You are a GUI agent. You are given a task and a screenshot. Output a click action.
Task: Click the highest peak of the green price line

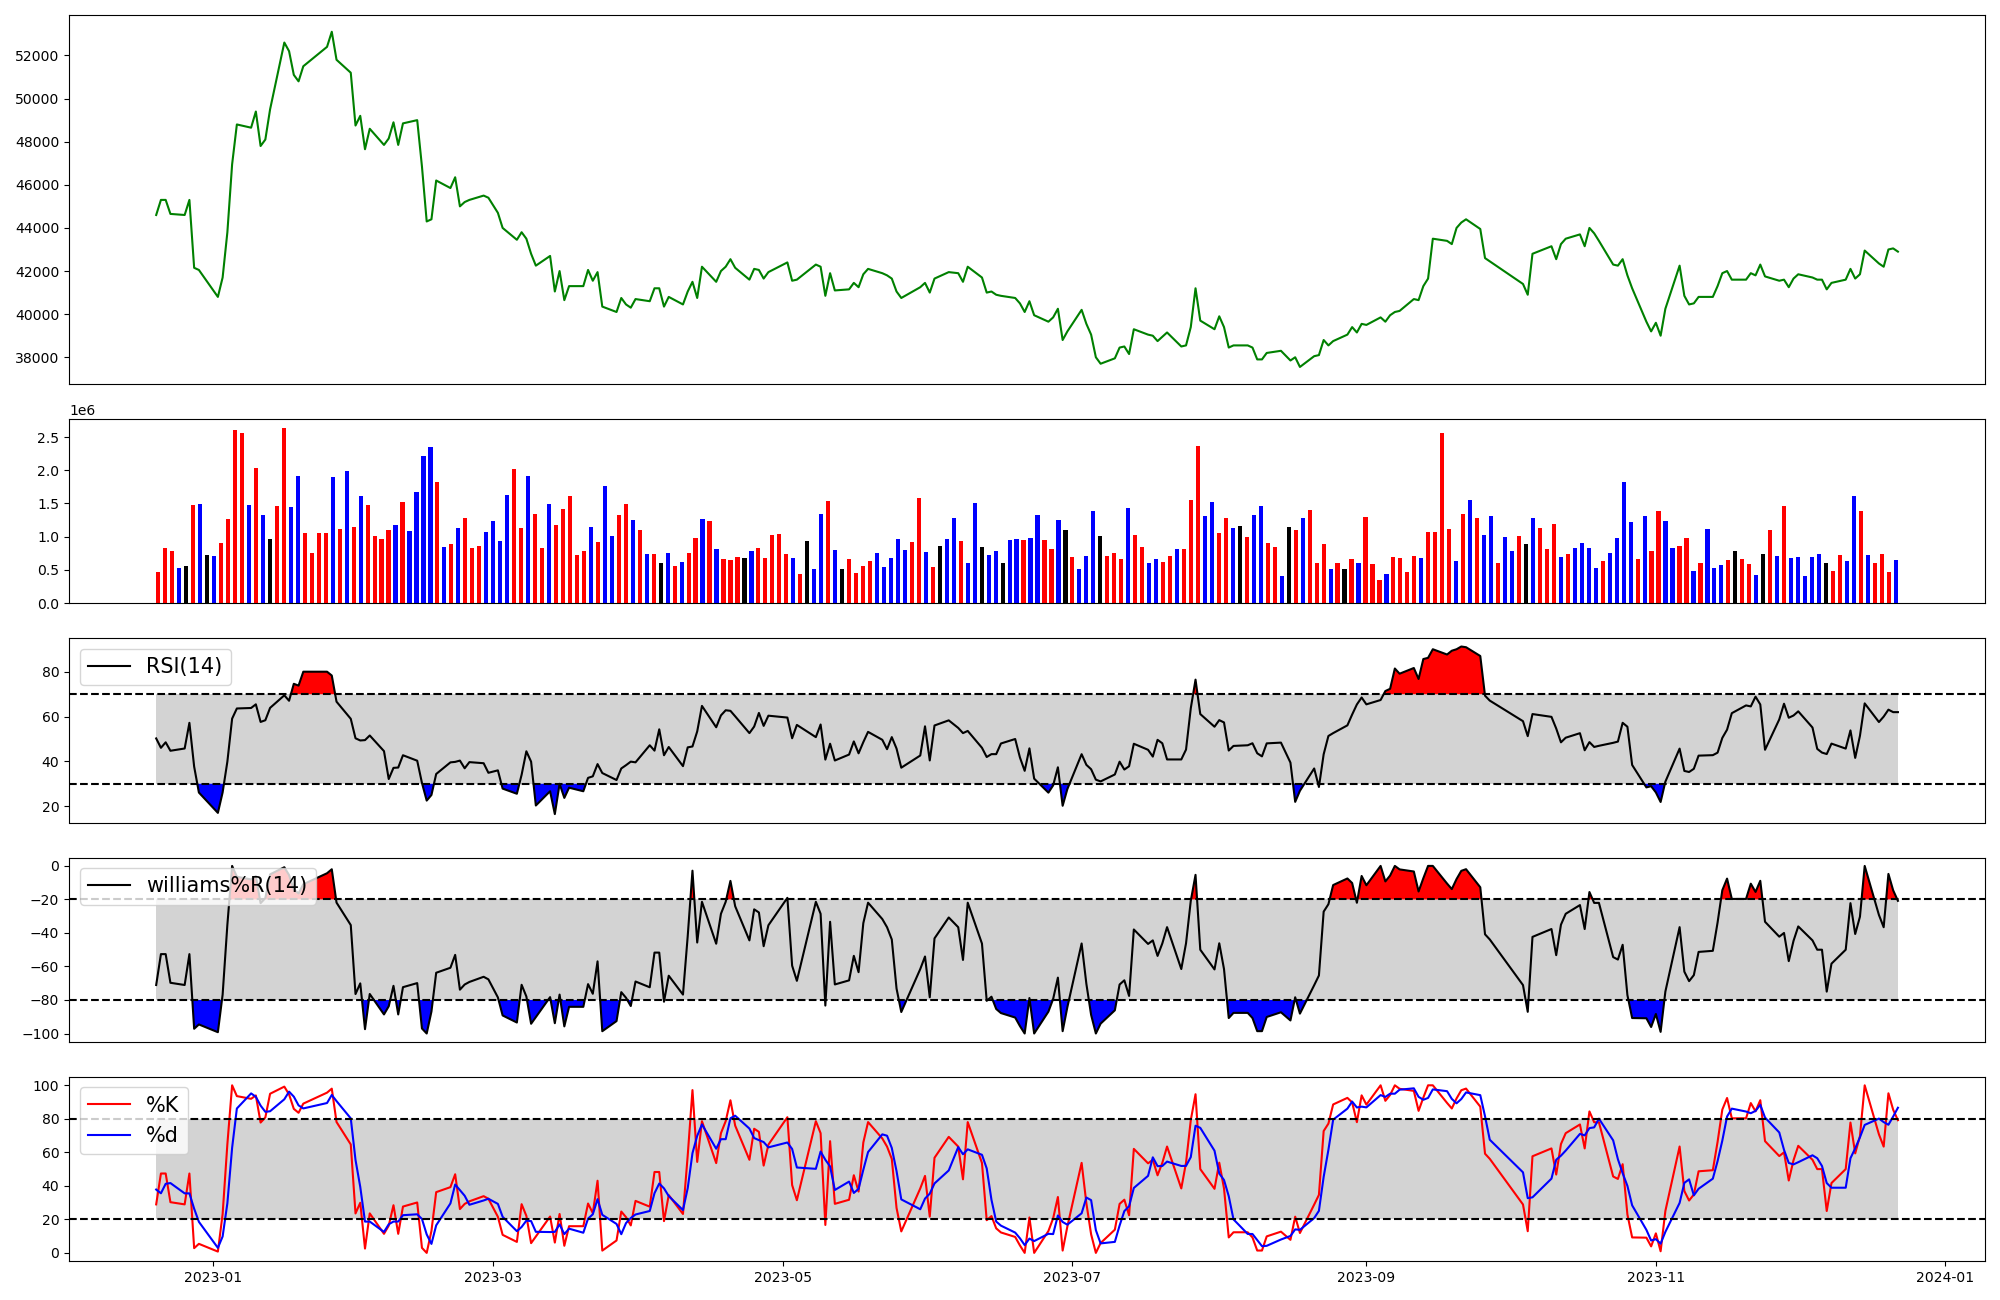tap(332, 32)
